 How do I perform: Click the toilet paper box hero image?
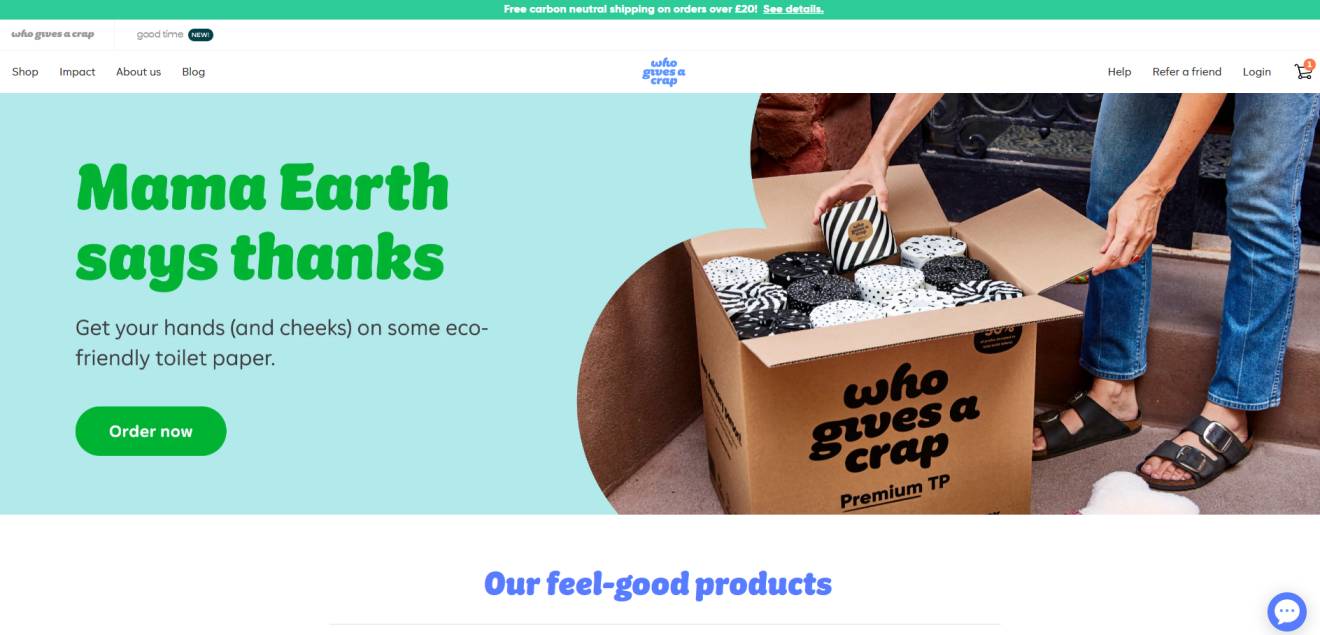(948, 304)
